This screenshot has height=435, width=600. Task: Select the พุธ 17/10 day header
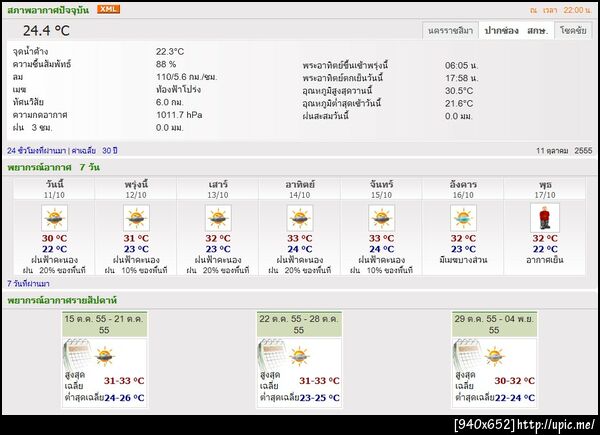pyautogui.click(x=545, y=189)
